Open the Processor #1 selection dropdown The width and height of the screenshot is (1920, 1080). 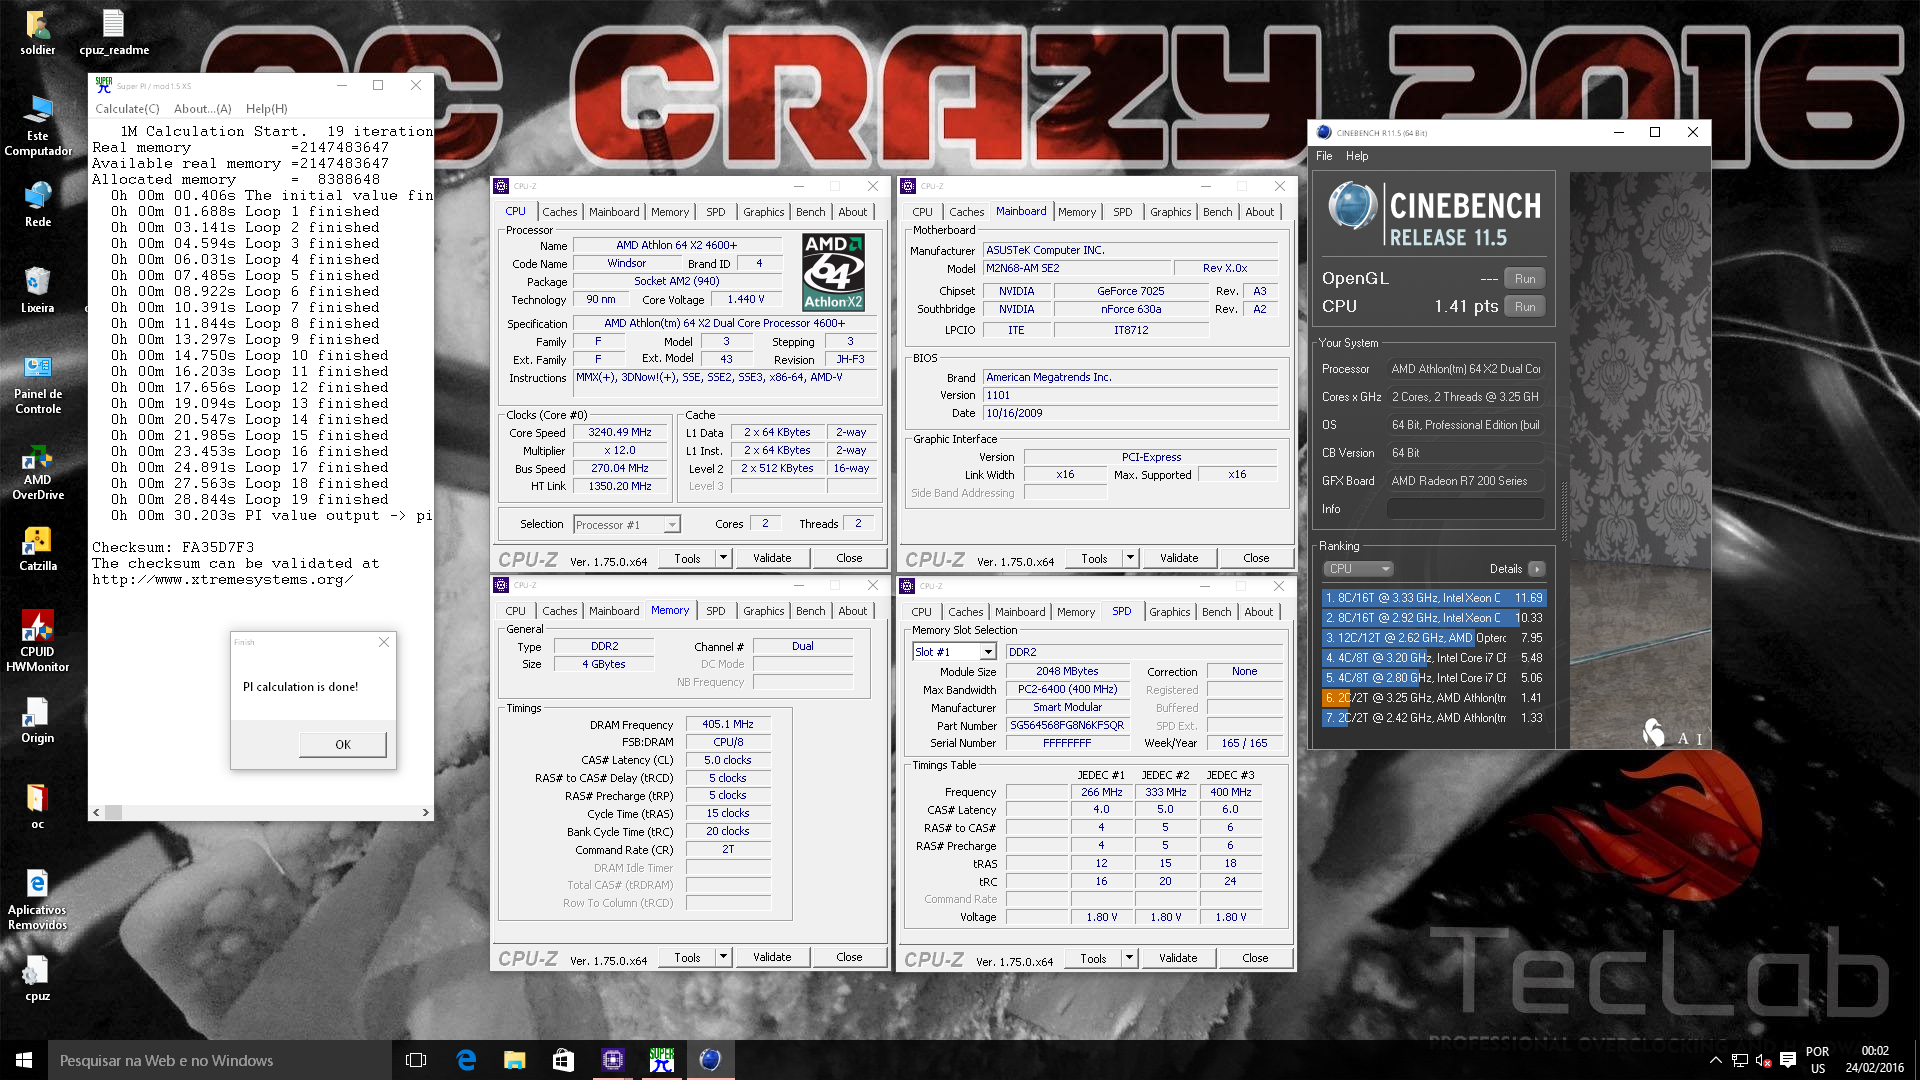[627, 525]
